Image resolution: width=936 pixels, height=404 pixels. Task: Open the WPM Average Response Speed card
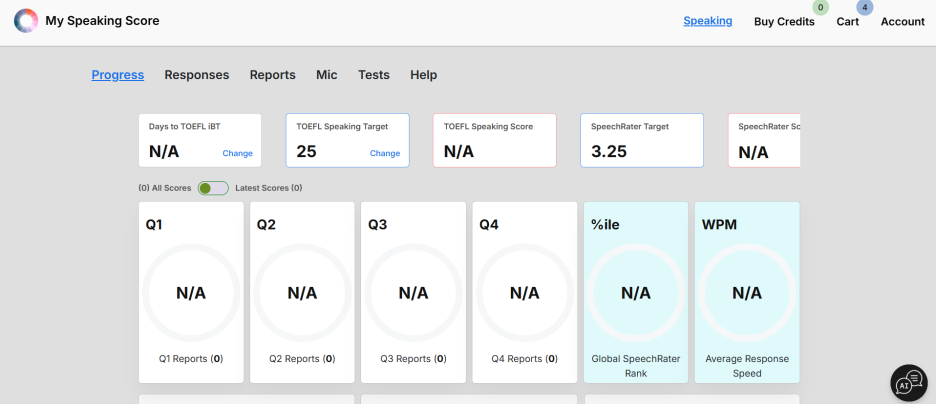(x=747, y=292)
